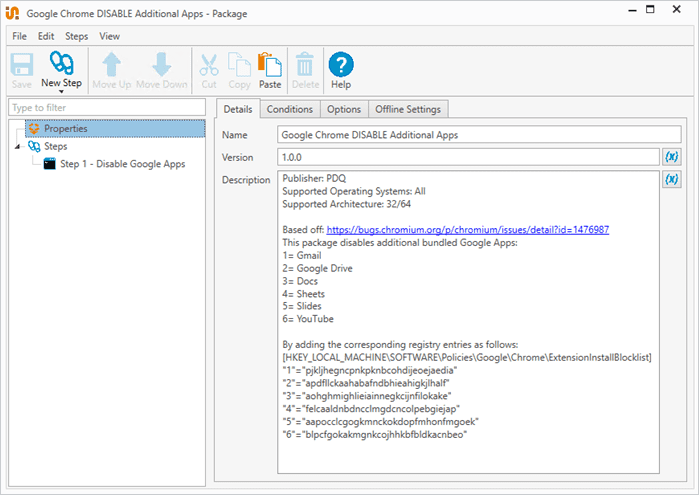Click 'By adding the corresponding registry entries' line
699x495 pixels.
(400, 345)
